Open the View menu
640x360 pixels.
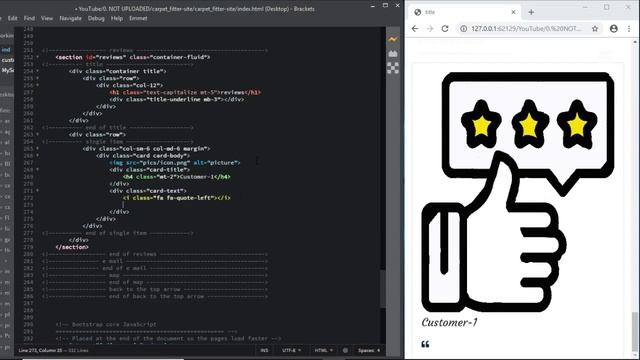tap(47, 18)
